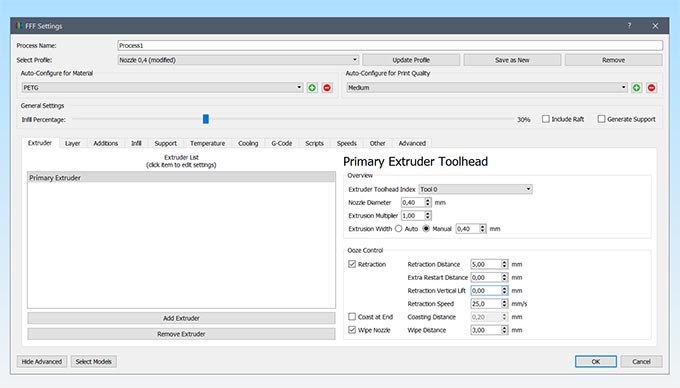This screenshot has height=388, width=680.
Task: Click the Nozzle Diameter value field
Action: [x=413, y=202]
